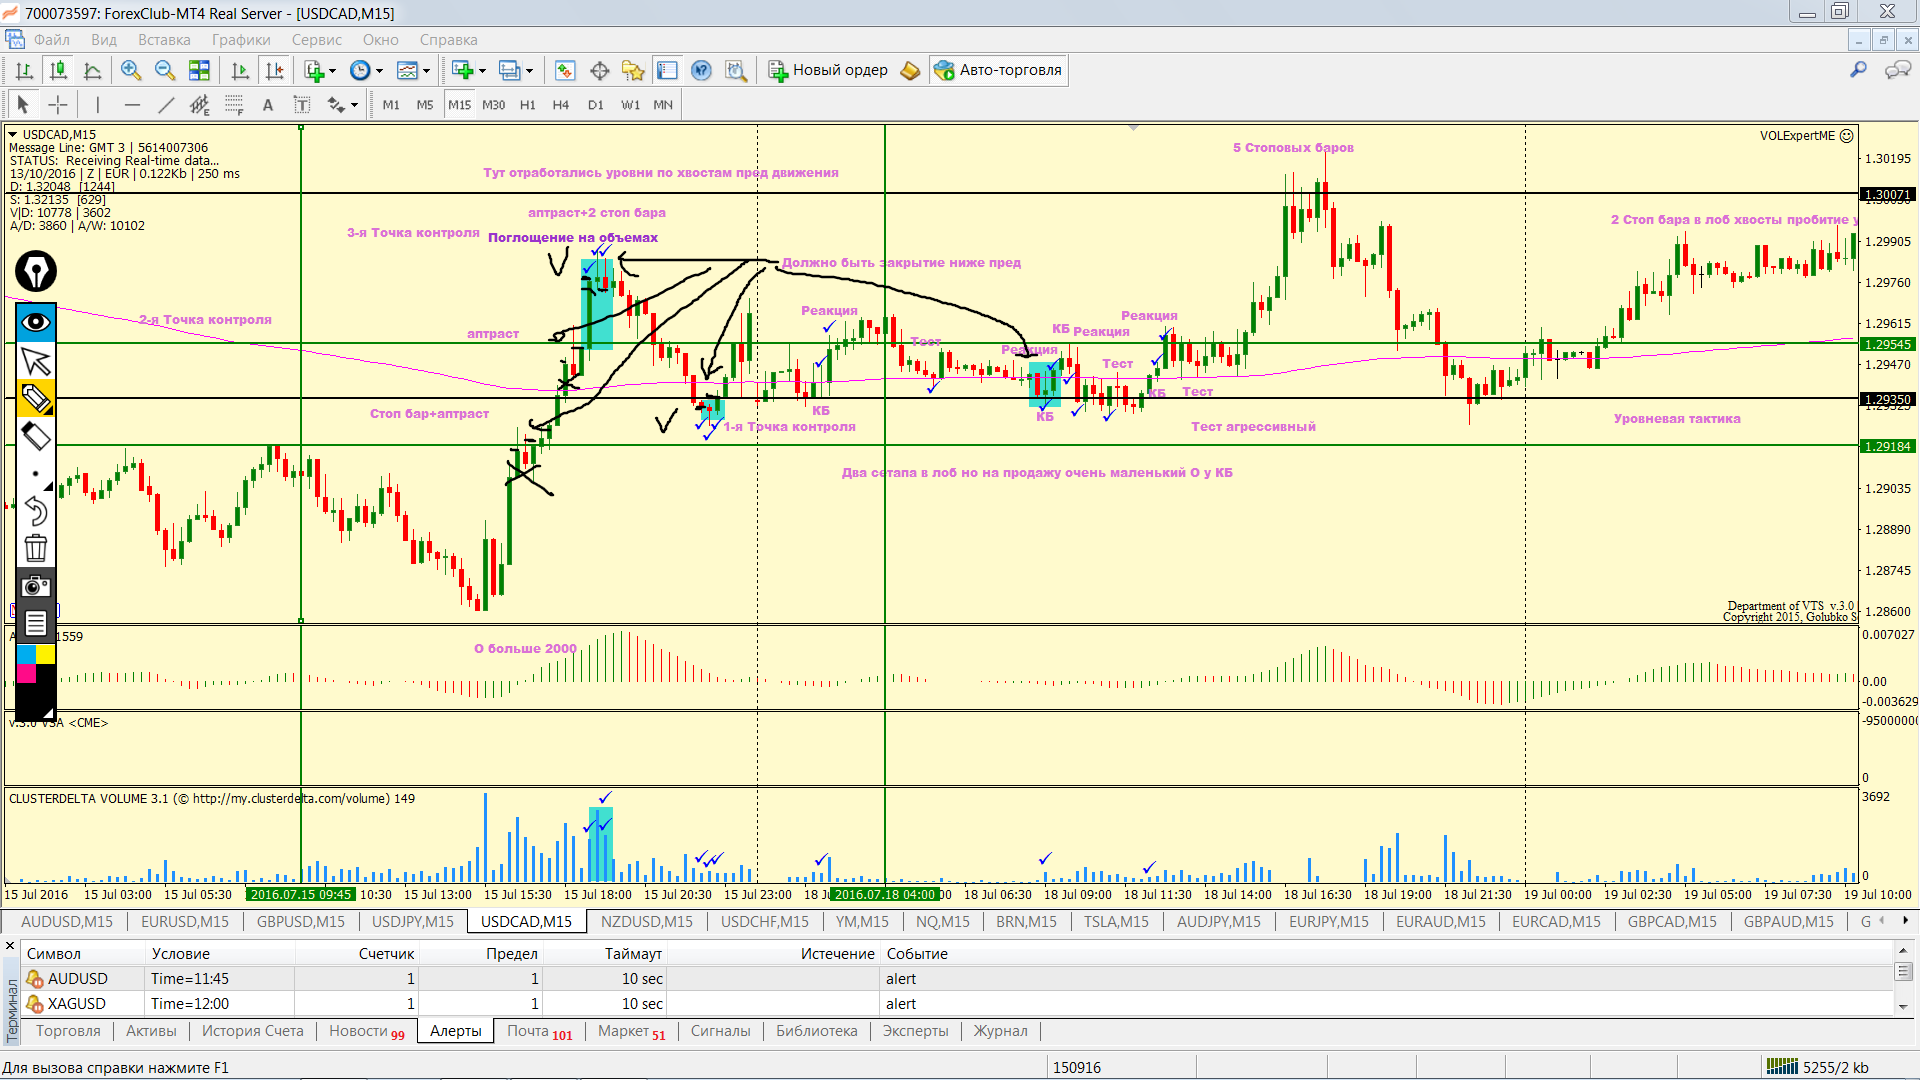Open the Файл menu
1920x1080 pixels.
(x=51, y=40)
